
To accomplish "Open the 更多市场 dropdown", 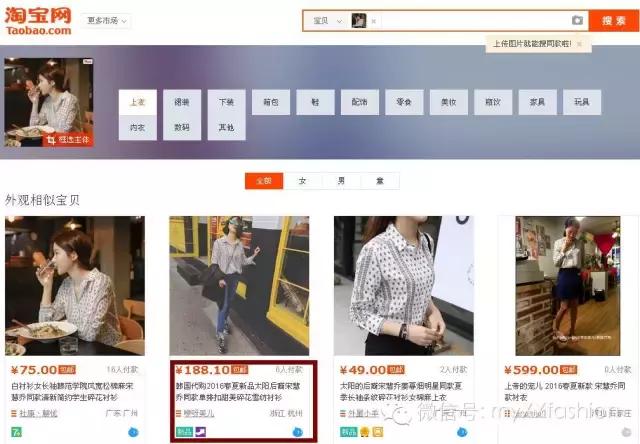I will 107,20.
